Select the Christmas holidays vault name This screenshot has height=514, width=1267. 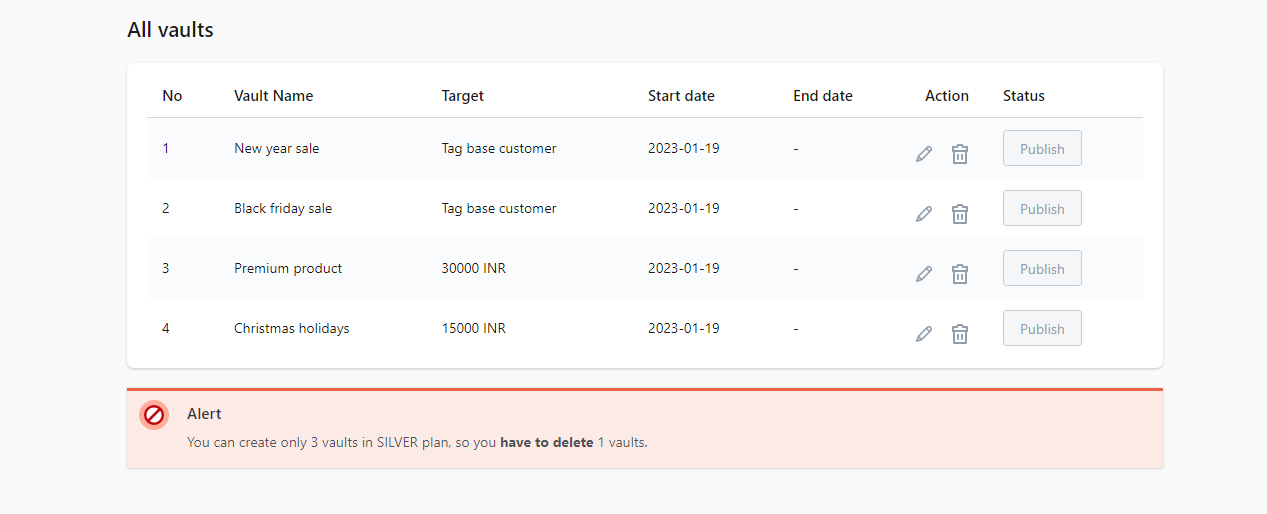point(292,328)
